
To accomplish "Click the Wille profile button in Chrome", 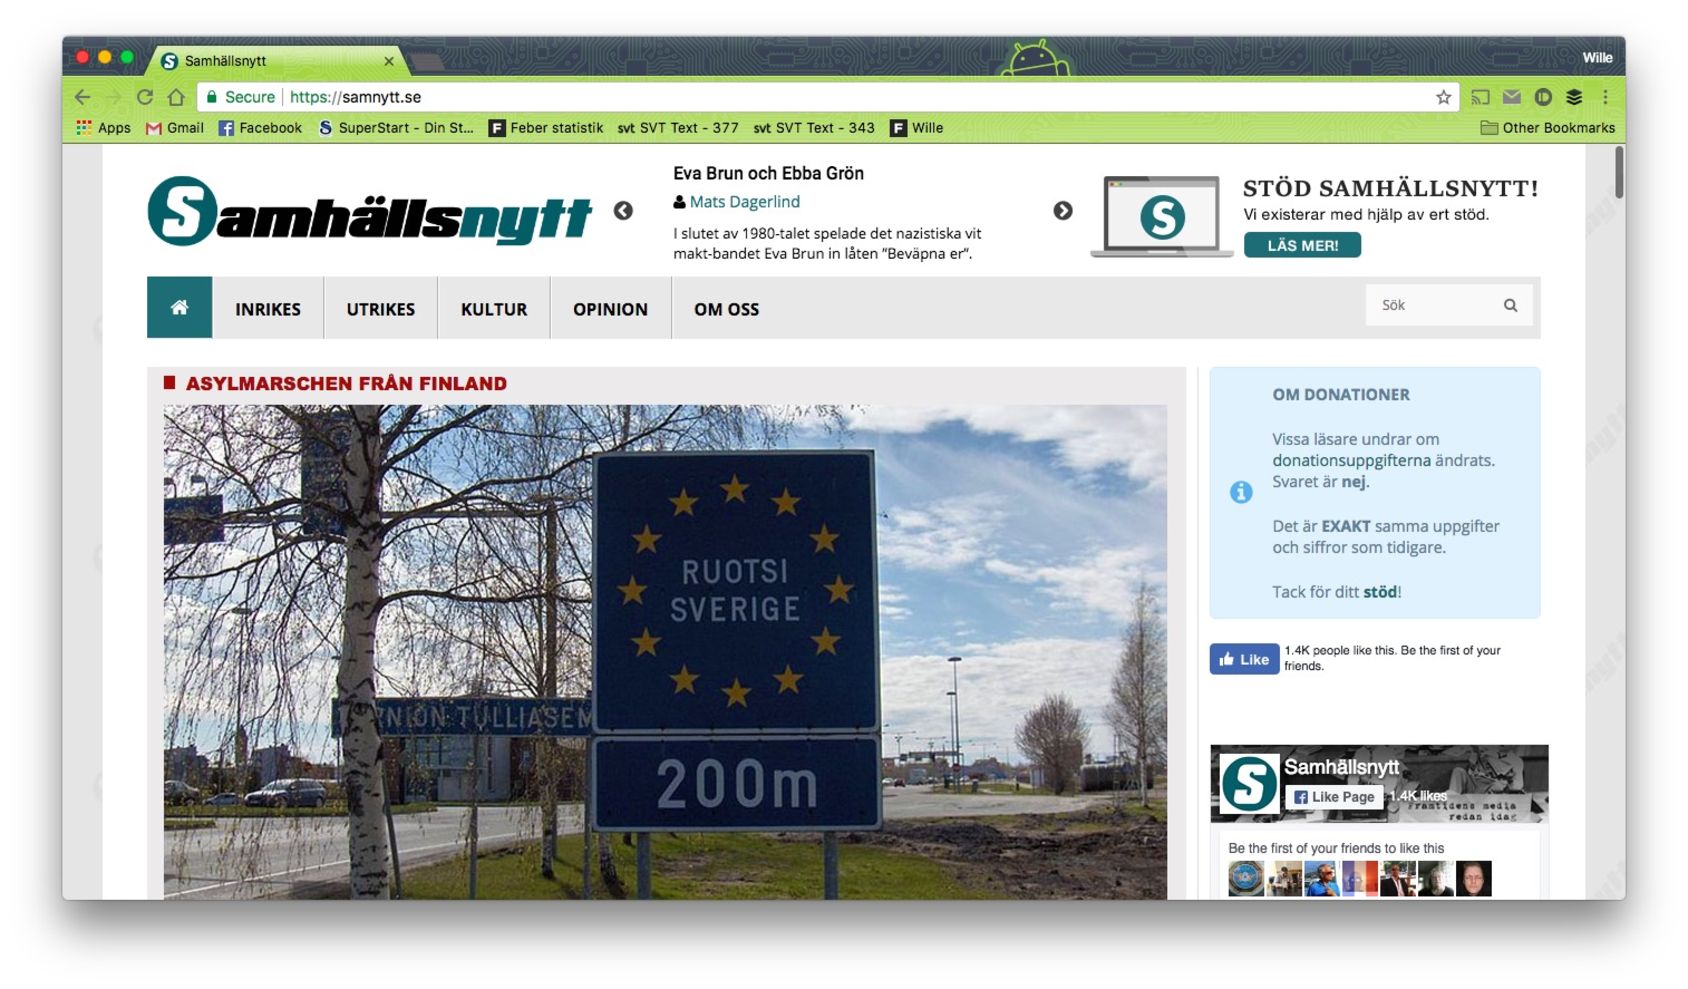I will [1597, 58].
